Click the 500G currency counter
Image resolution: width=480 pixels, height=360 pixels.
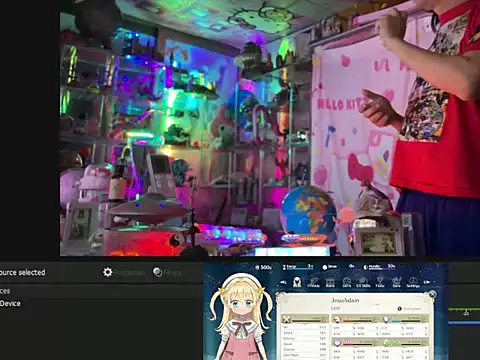[x=264, y=267]
